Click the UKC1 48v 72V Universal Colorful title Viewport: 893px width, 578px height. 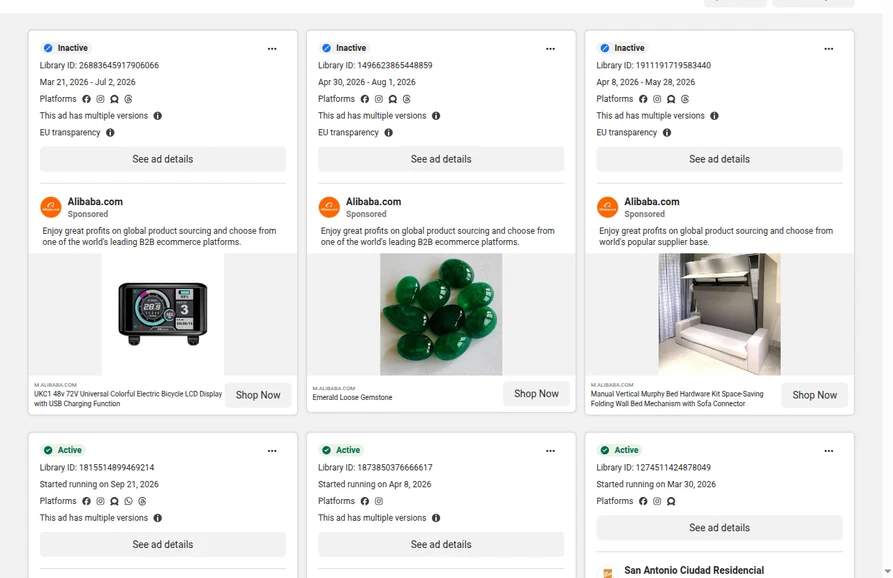point(128,399)
